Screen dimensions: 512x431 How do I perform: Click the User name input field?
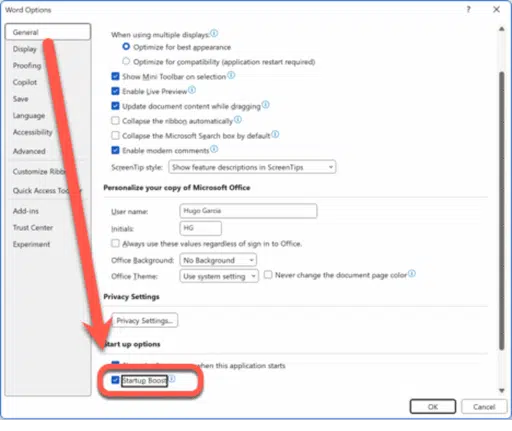tap(248, 211)
